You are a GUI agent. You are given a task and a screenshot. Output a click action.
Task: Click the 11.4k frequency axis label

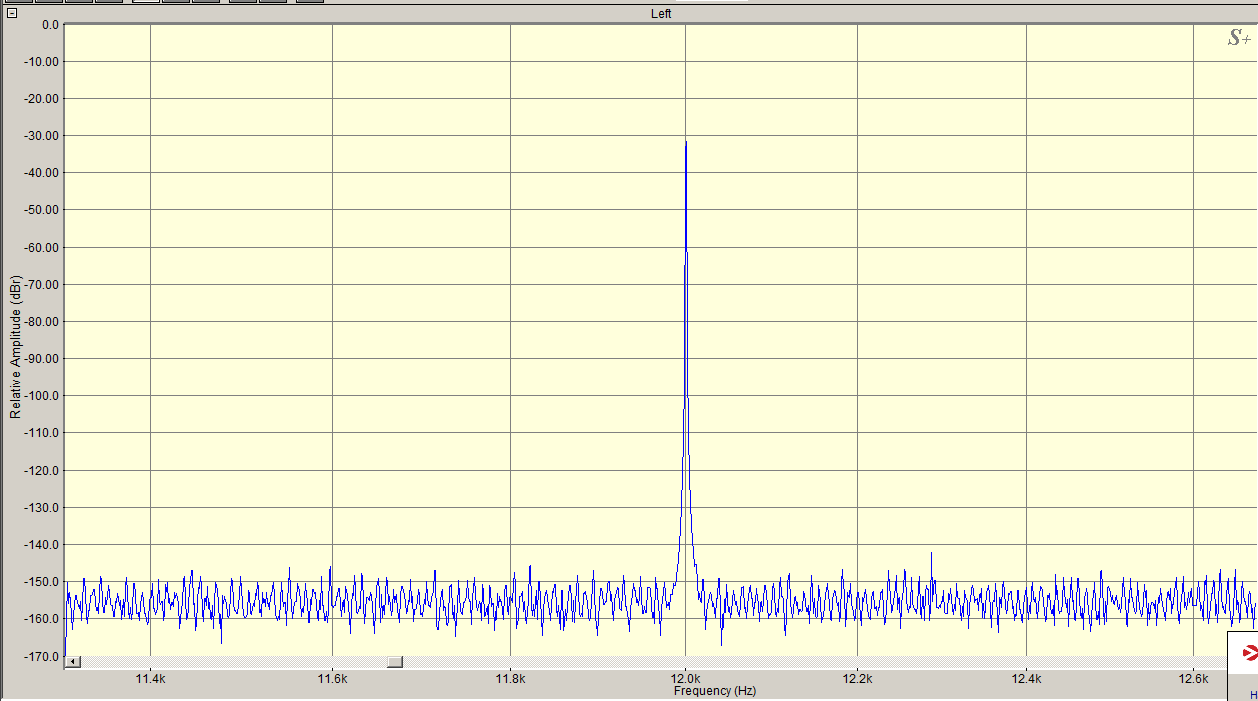coord(150,679)
